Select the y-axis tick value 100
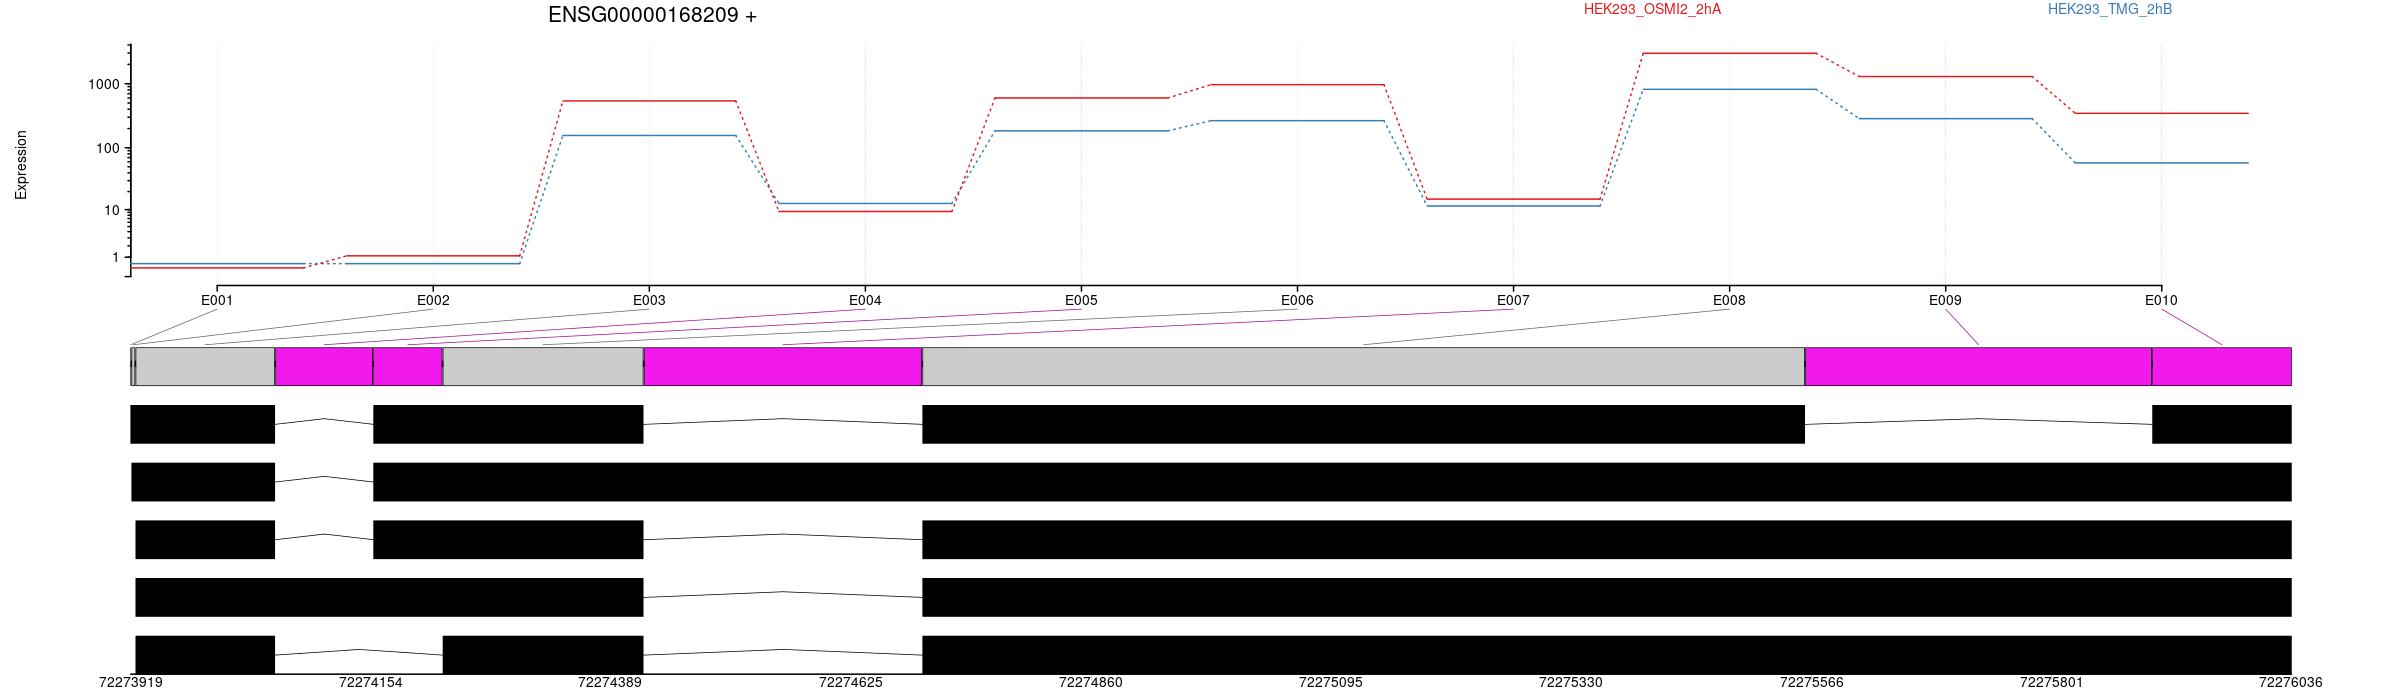 point(107,148)
